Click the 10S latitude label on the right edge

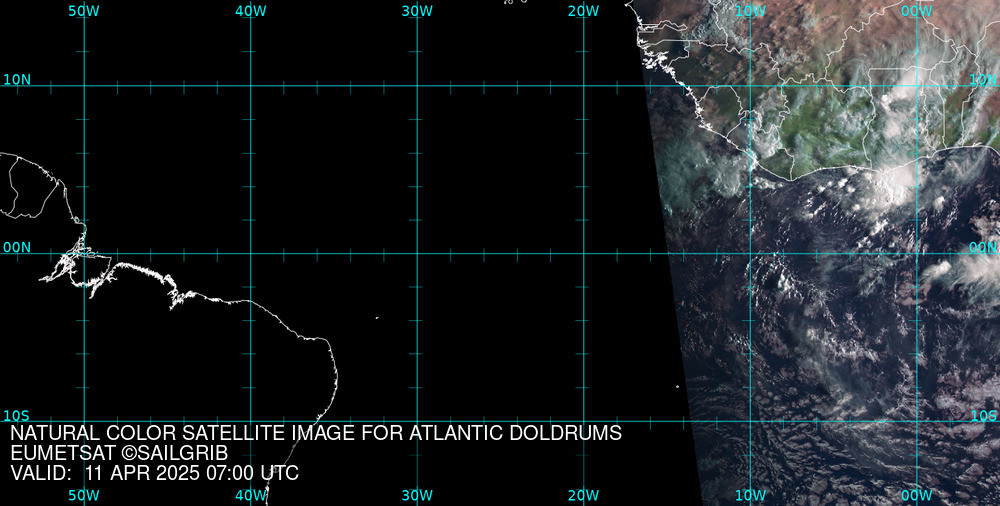tap(984, 416)
